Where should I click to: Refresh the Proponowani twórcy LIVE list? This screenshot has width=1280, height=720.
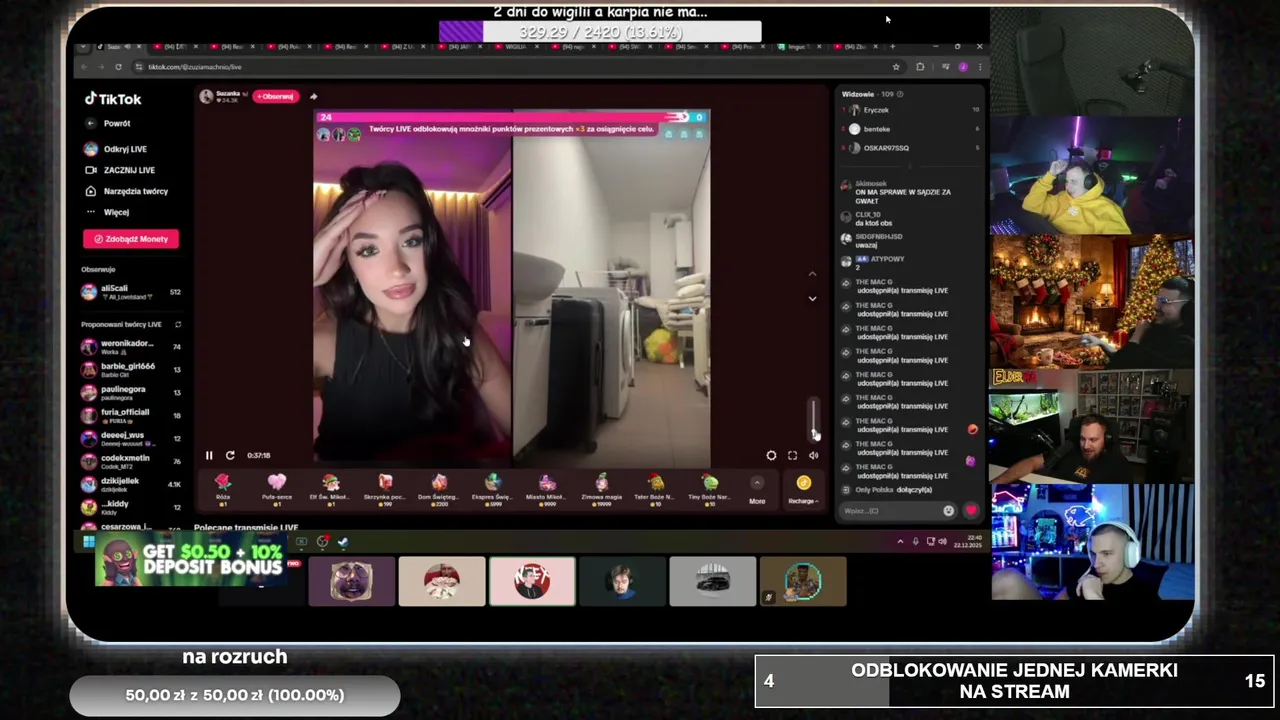click(178, 324)
